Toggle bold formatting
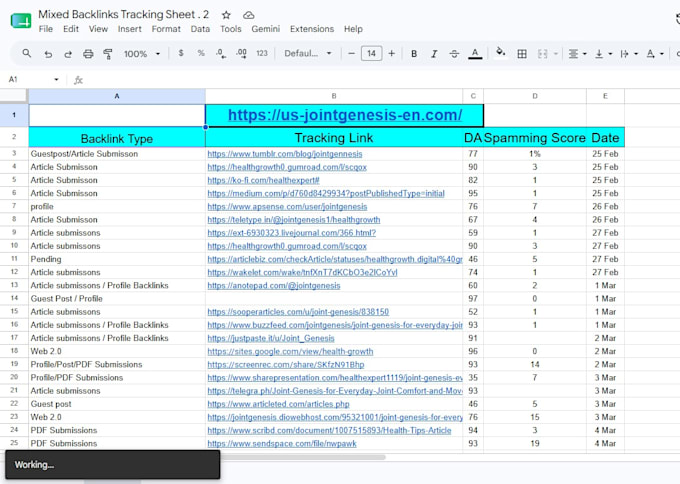 pyautogui.click(x=414, y=54)
